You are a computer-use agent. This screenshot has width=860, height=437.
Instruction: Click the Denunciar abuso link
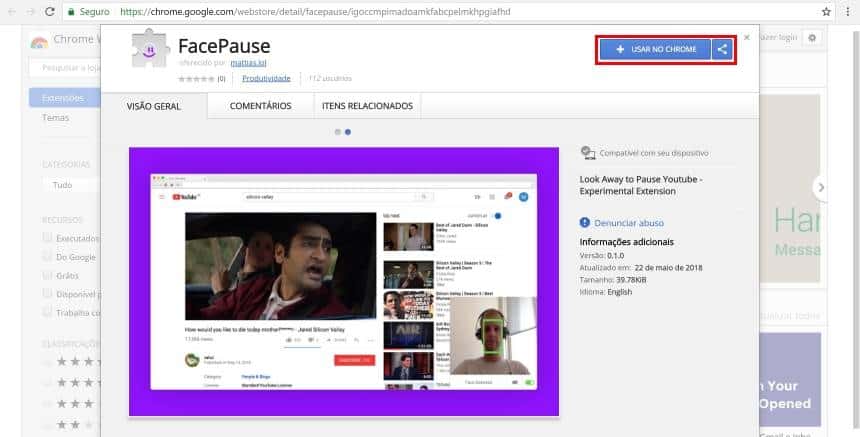tap(629, 223)
